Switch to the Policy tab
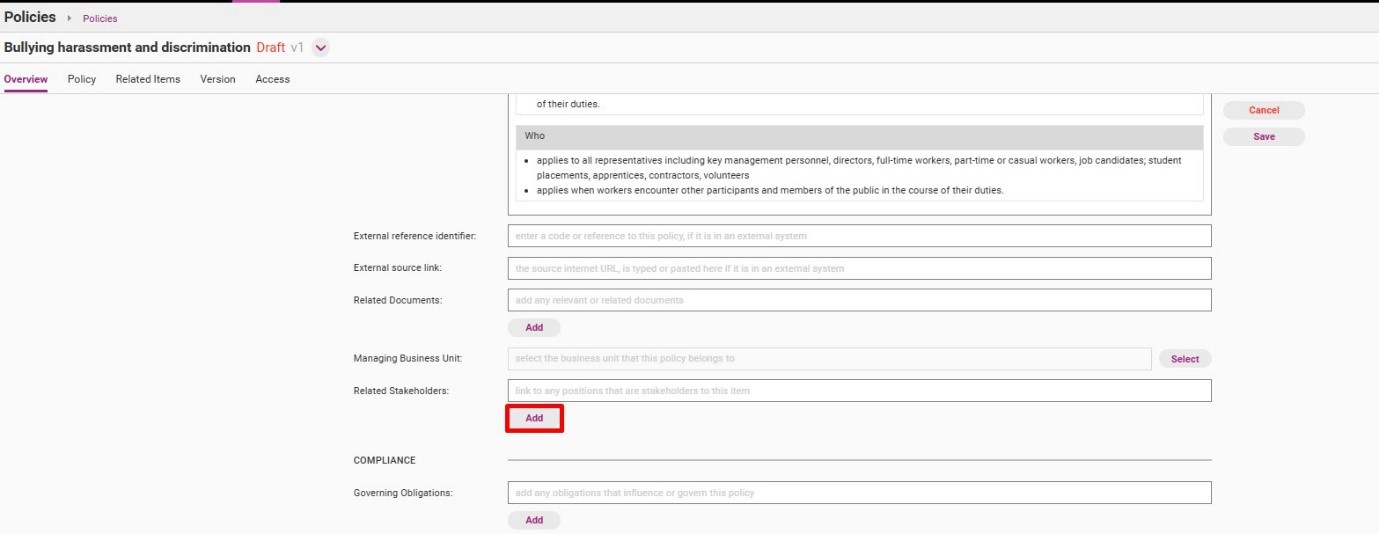 pyautogui.click(x=82, y=79)
